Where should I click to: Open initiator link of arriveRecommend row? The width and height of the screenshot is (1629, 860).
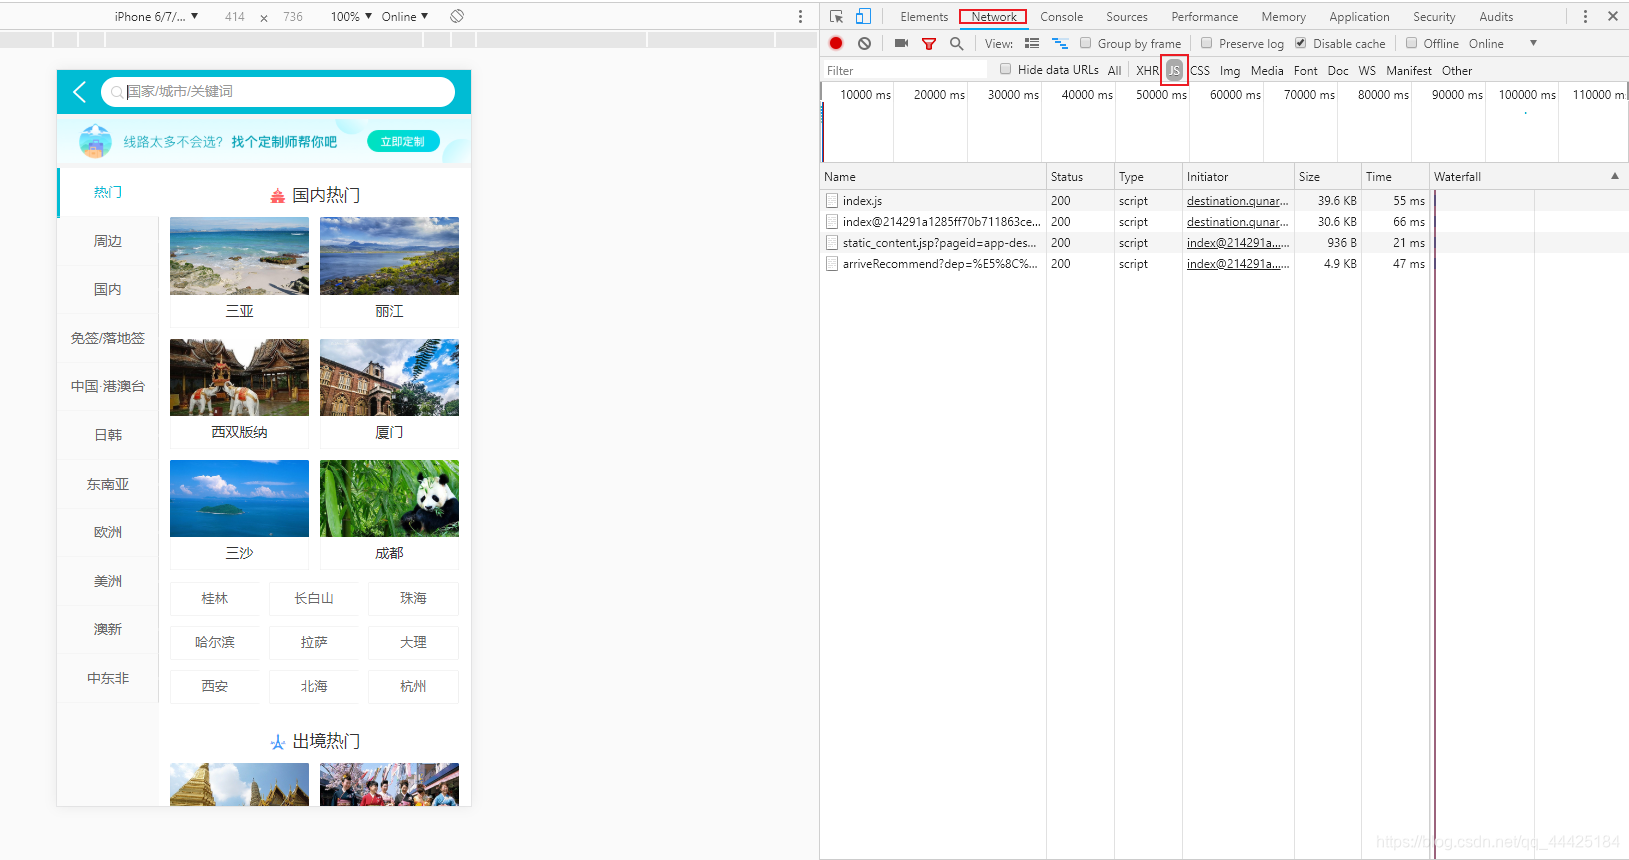click(1238, 264)
